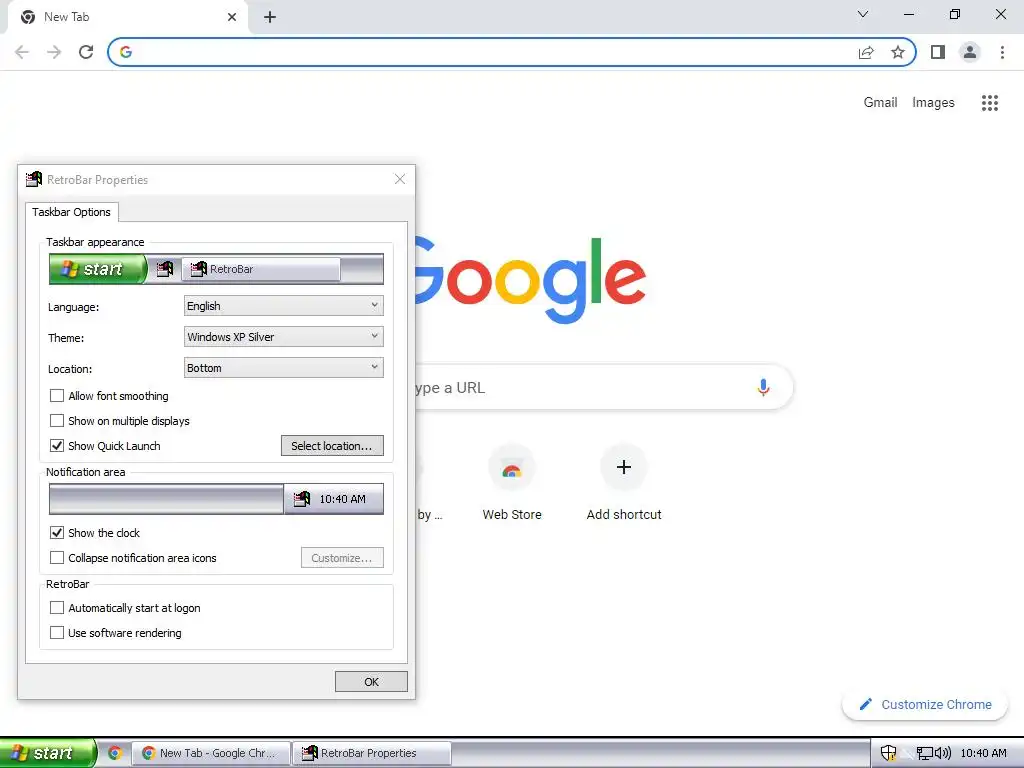Go forward in Chrome
The width and height of the screenshot is (1024, 768).
pos(54,52)
